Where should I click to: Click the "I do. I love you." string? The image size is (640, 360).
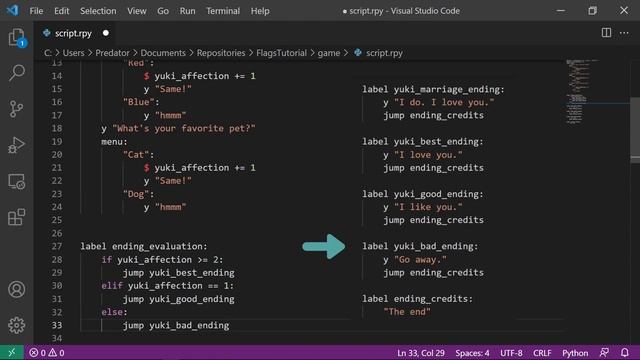pos(444,102)
